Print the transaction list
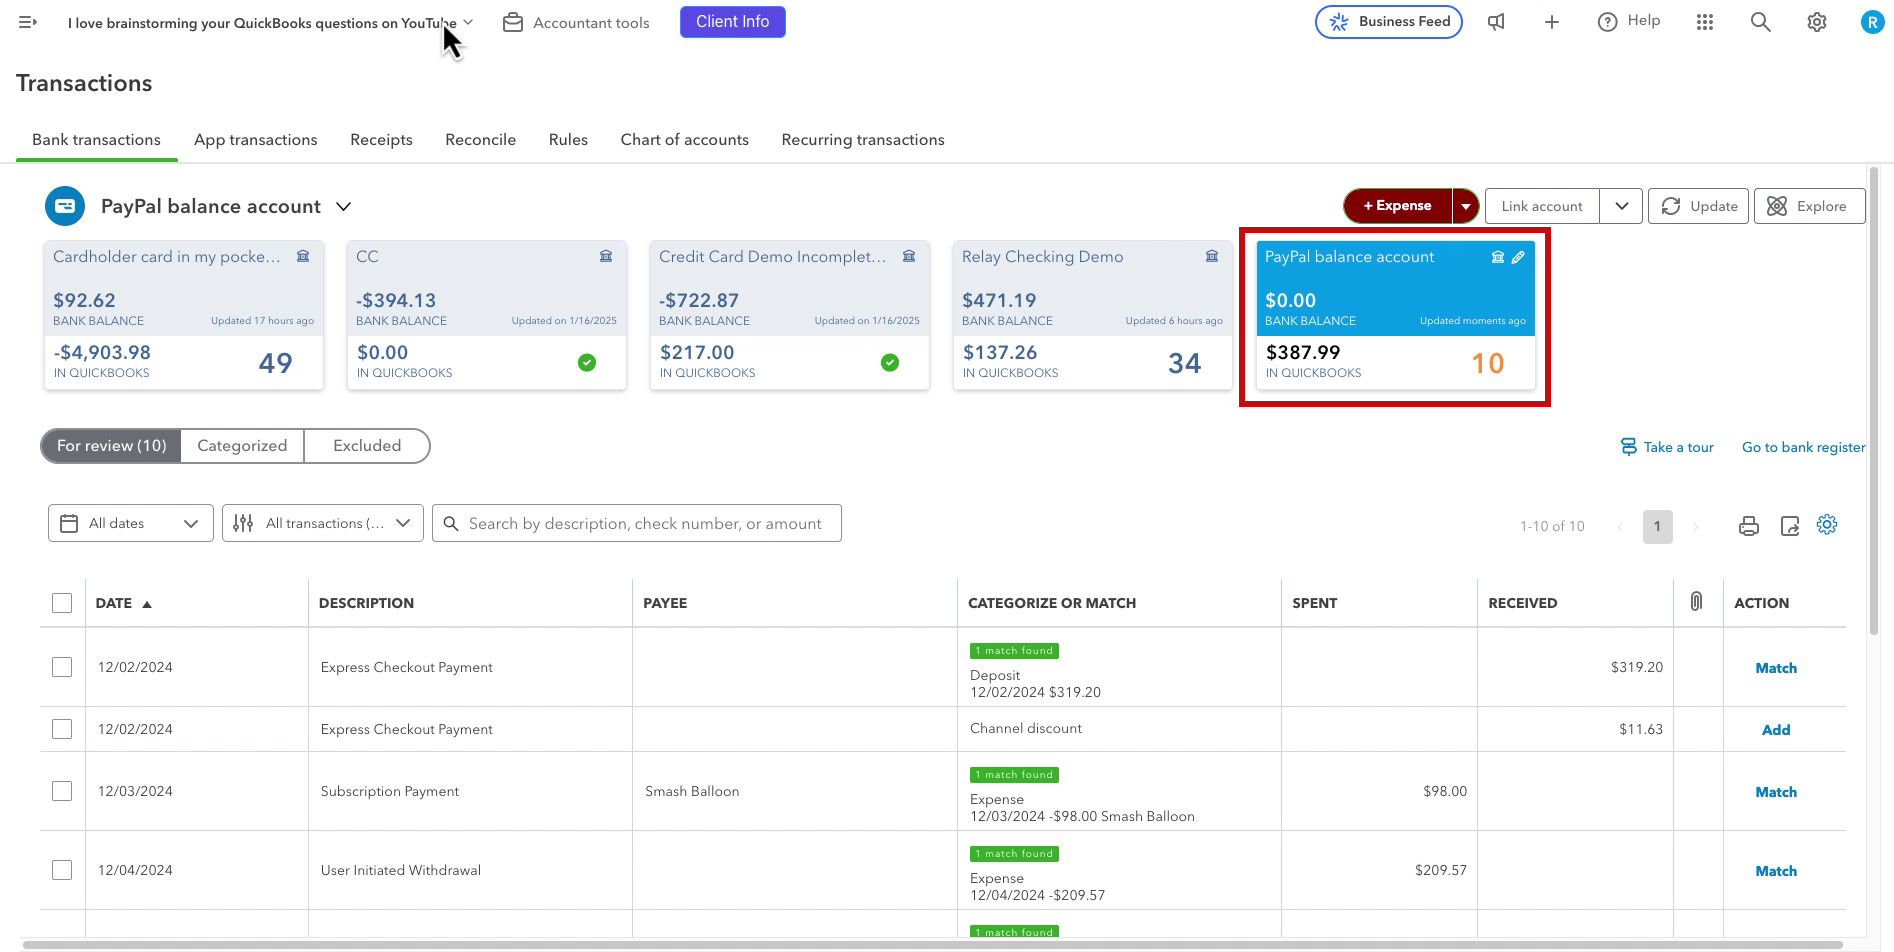Image resolution: width=1894 pixels, height=952 pixels. point(1749,526)
